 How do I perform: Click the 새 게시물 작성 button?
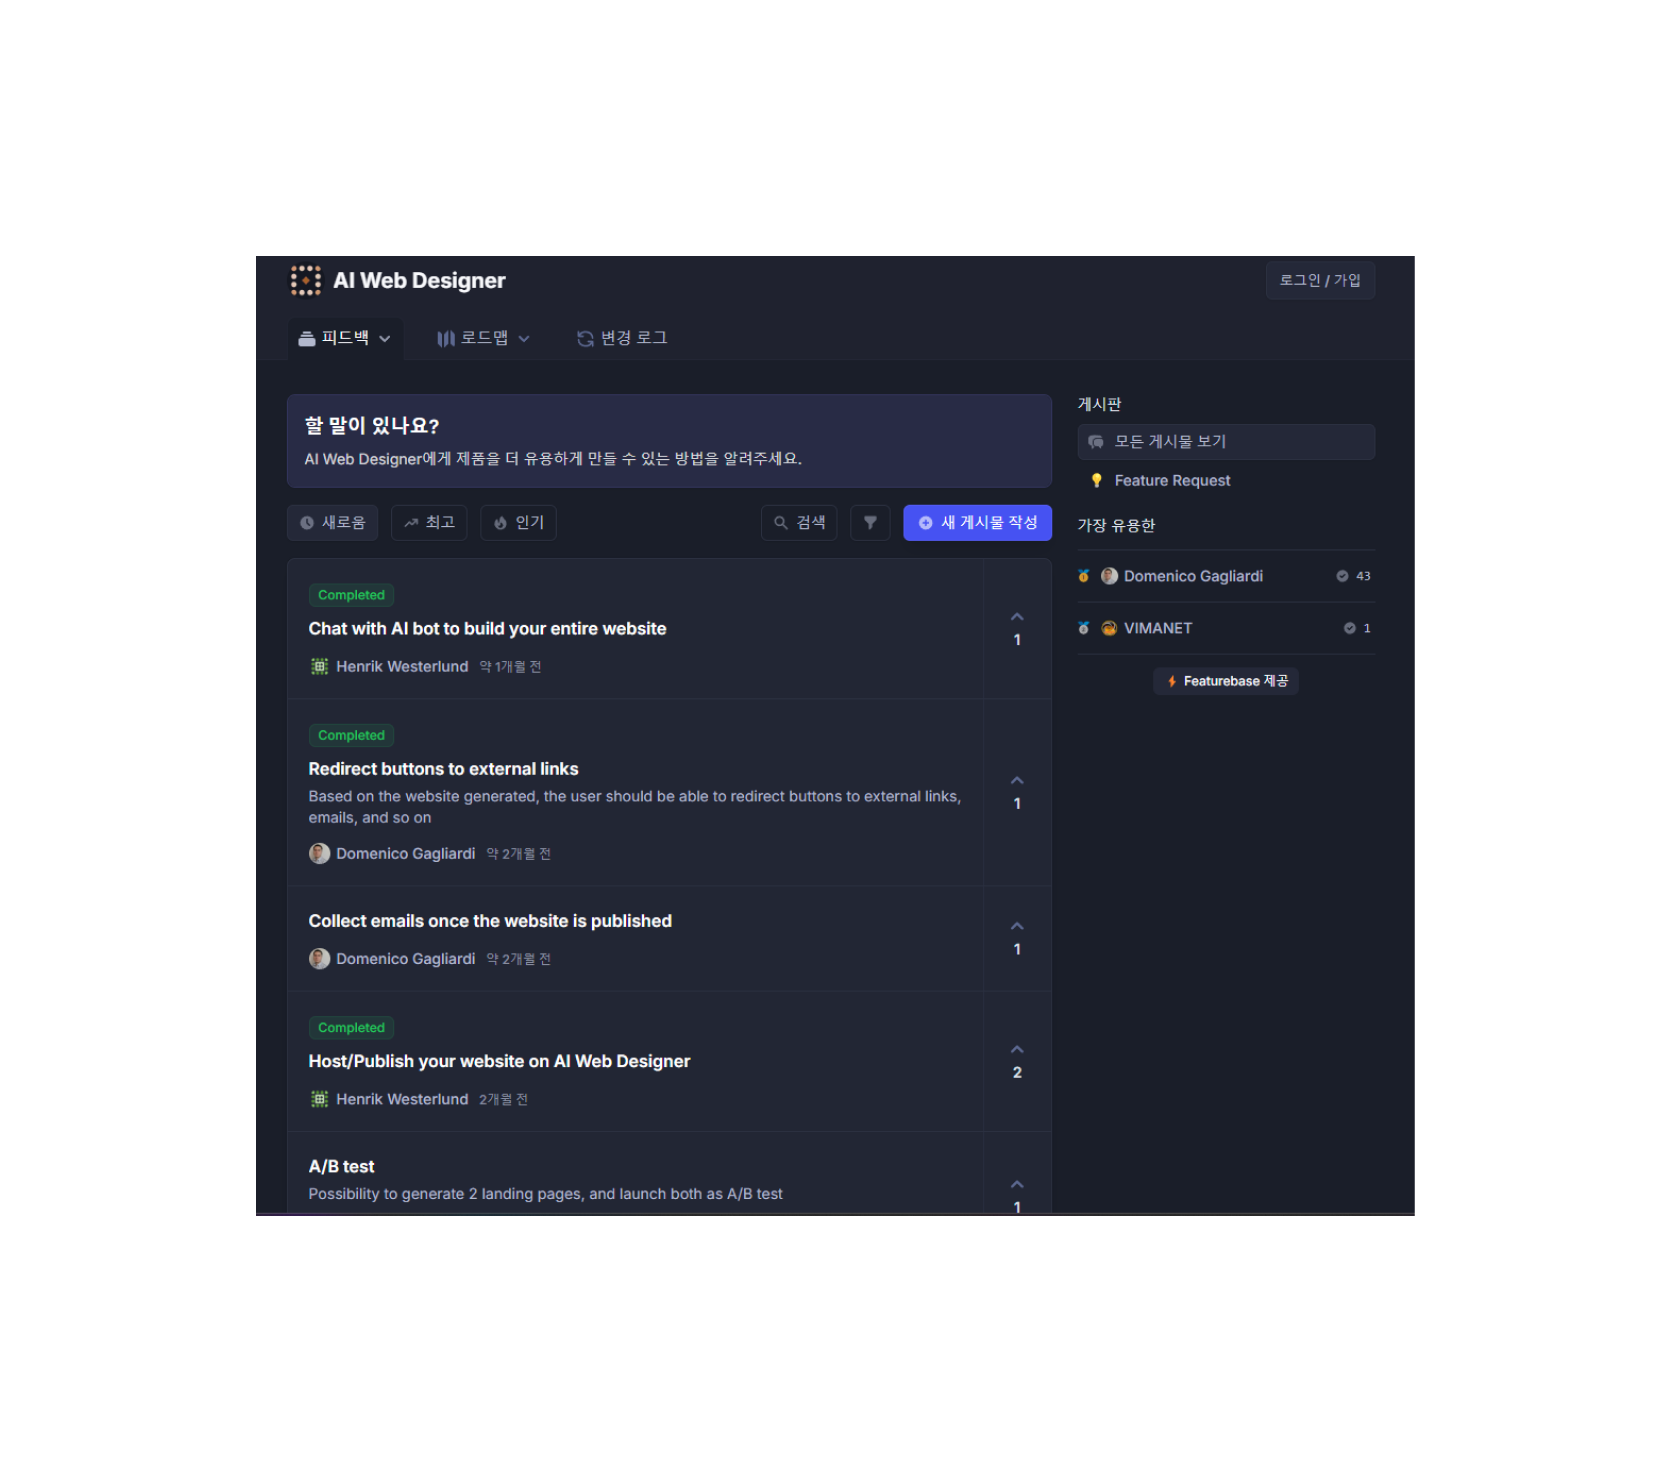(977, 523)
